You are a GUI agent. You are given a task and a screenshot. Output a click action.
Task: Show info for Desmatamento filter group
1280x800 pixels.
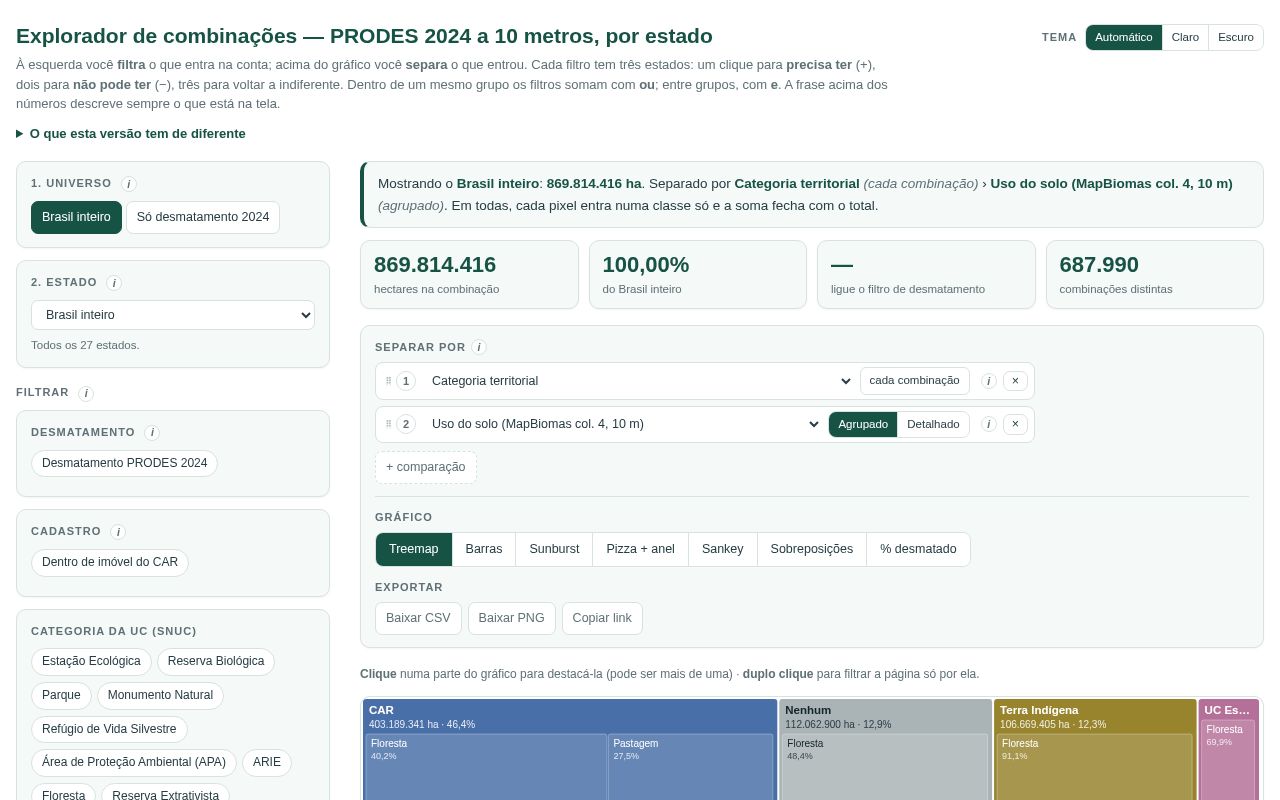pyautogui.click(x=151, y=433)
